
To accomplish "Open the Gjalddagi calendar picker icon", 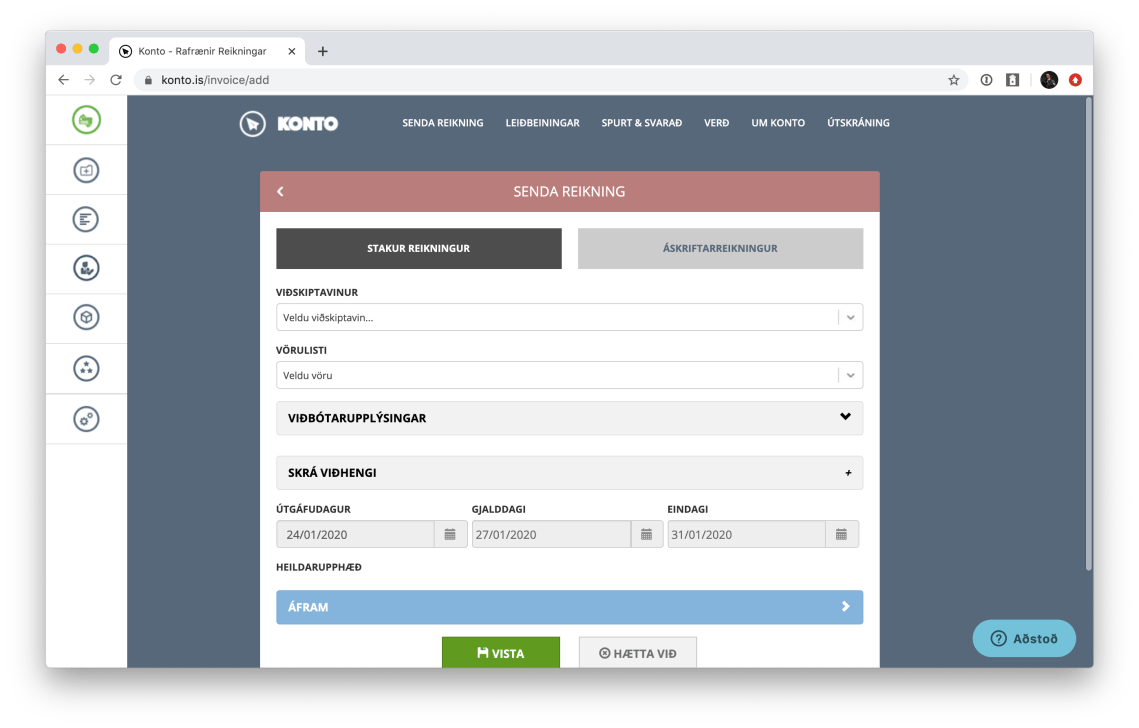I will (x=646, y=534).
